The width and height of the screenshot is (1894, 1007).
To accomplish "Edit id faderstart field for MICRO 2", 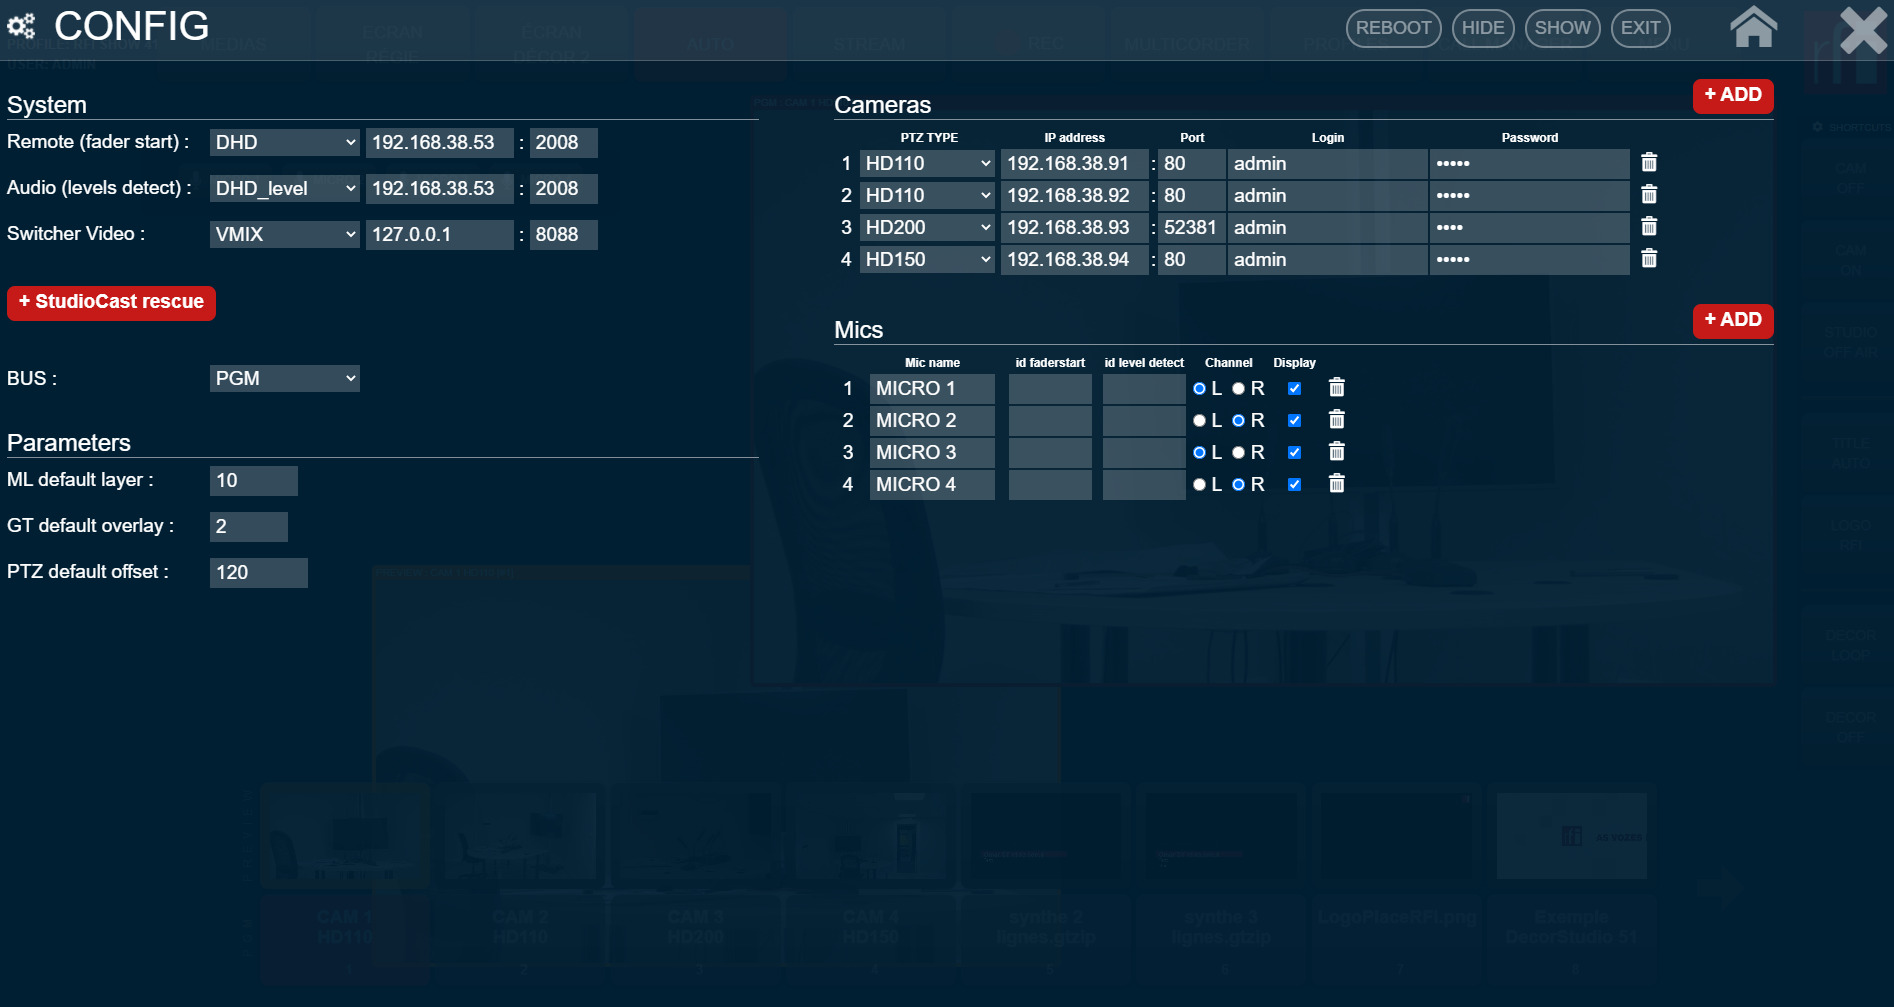I will 1050,420.
